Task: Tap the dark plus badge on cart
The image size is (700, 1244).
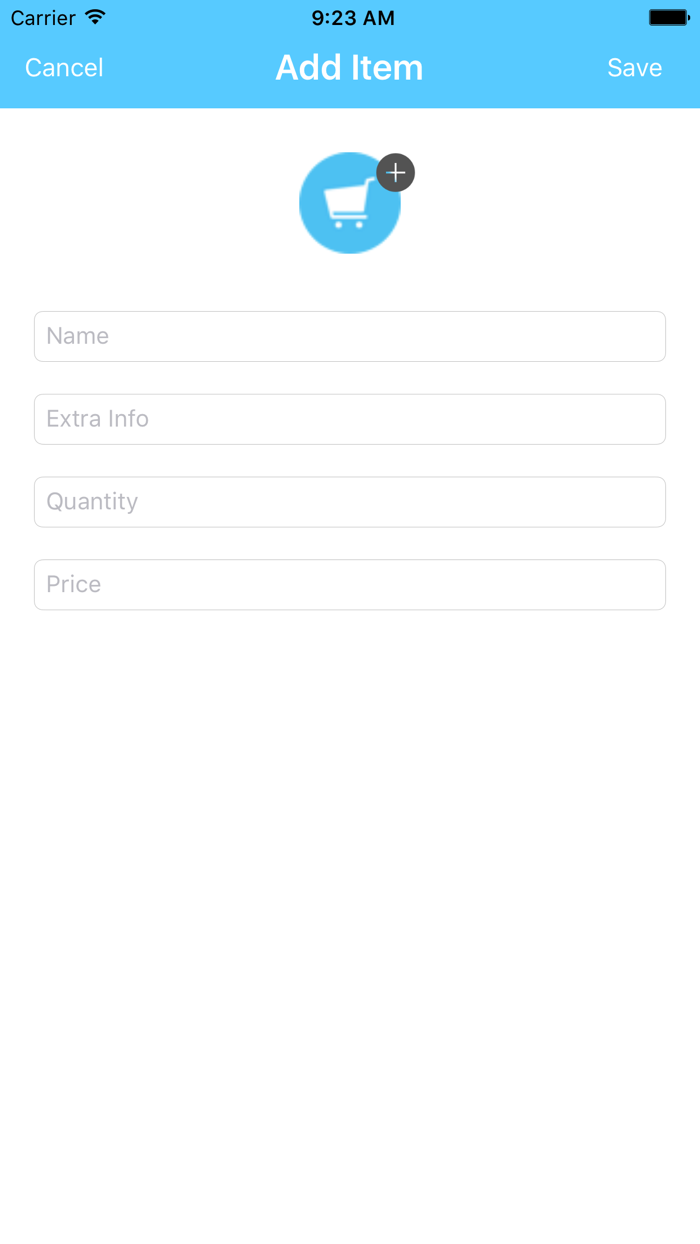Action: (x=396, y=173)
